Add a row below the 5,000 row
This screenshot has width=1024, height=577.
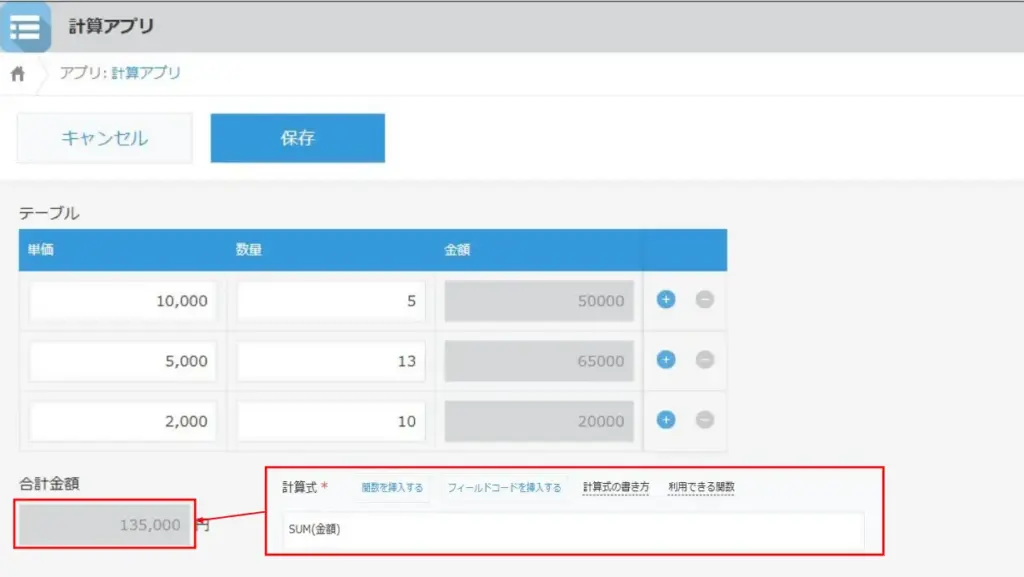pos(665,360)
